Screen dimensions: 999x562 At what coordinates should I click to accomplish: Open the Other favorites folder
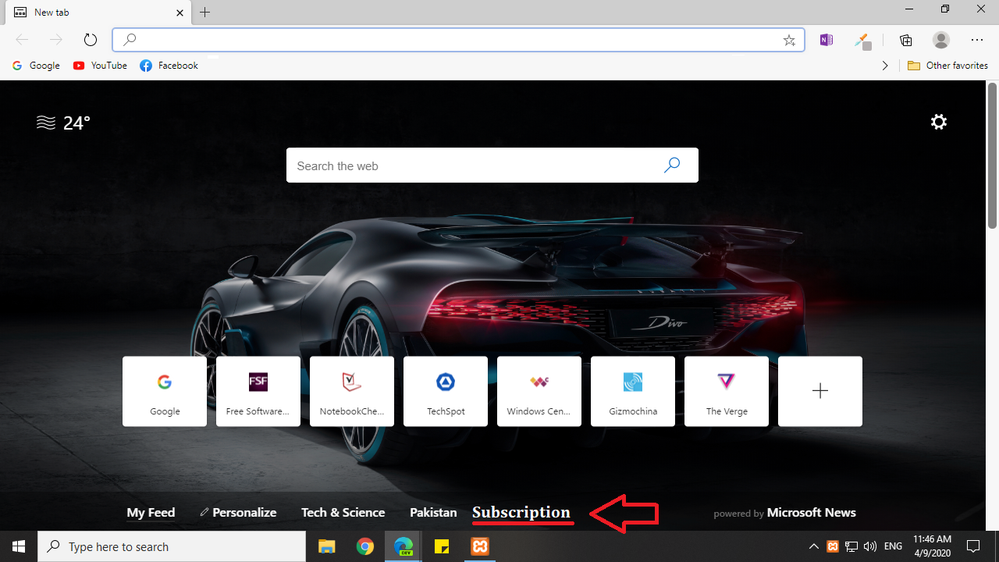click(x=947, y=66)
